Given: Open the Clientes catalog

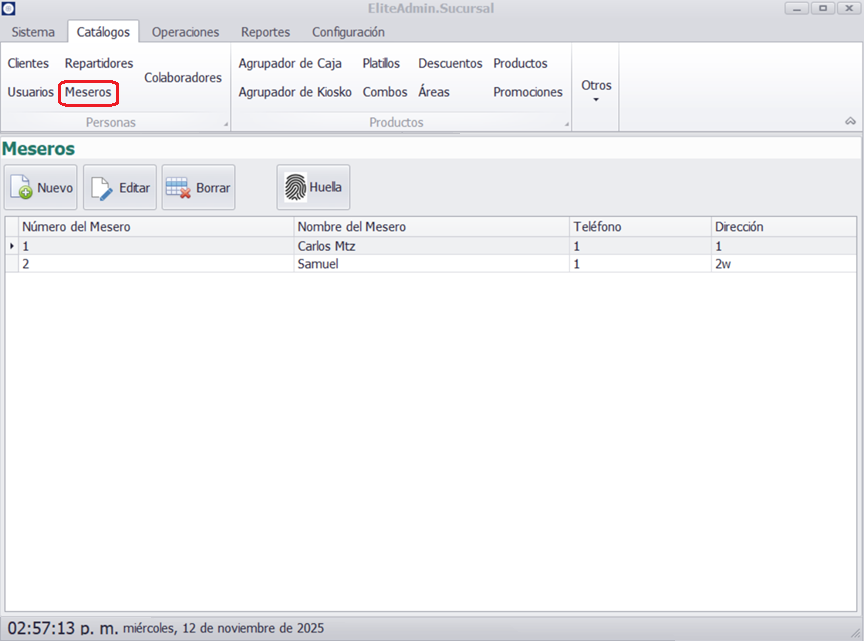Looking at the screenshot, I should click(28, 63).
